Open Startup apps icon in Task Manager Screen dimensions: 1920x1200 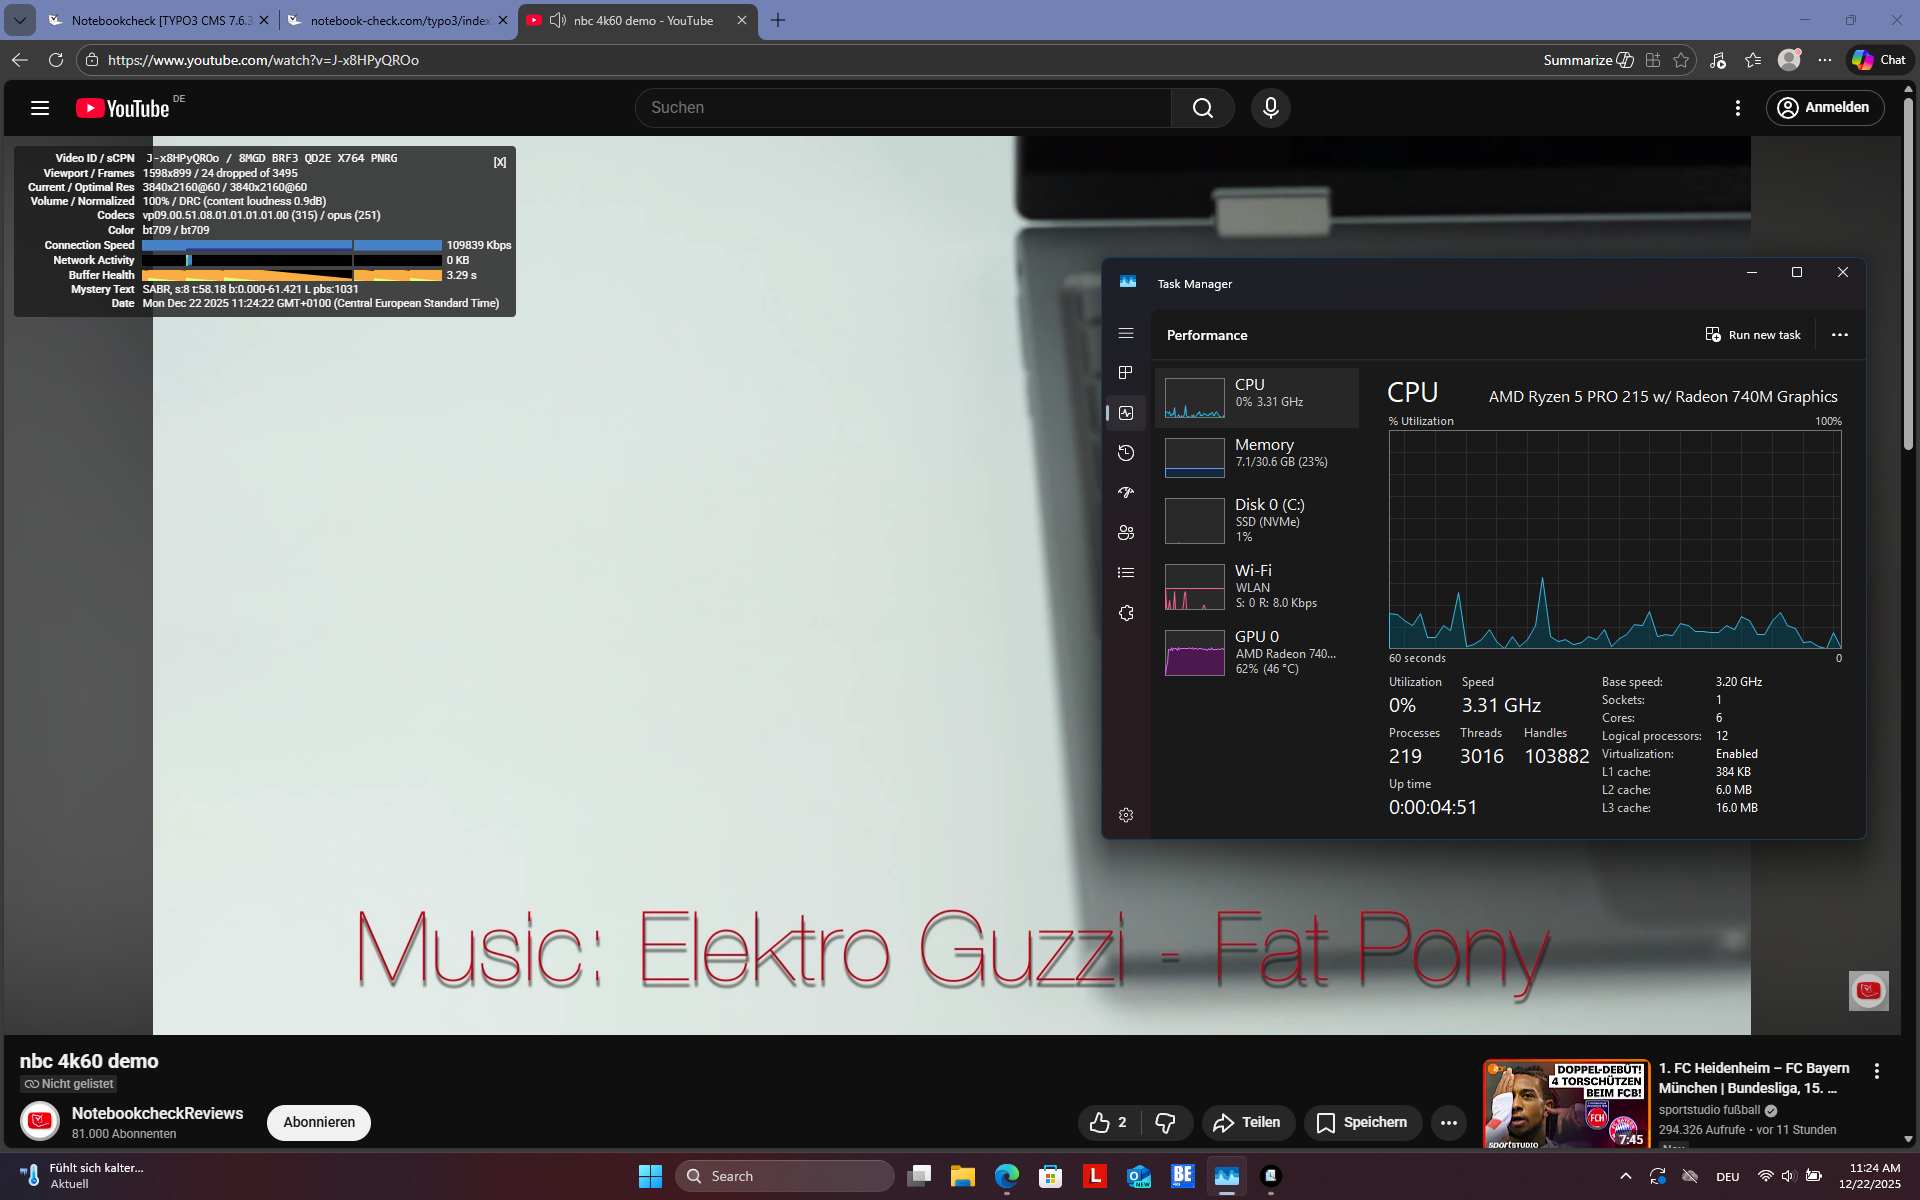coord(1126,493)
